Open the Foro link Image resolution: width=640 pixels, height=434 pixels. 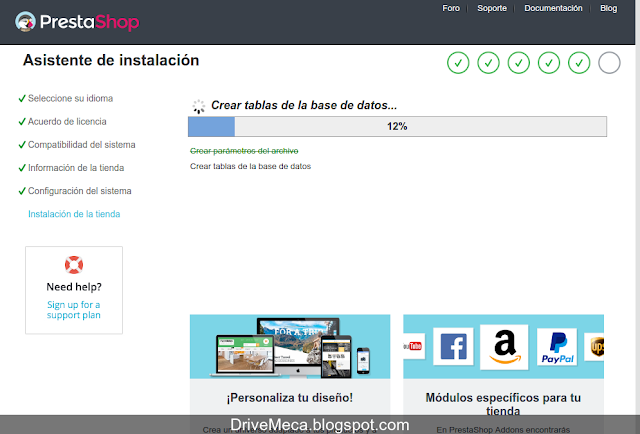(x=451, y=8)
